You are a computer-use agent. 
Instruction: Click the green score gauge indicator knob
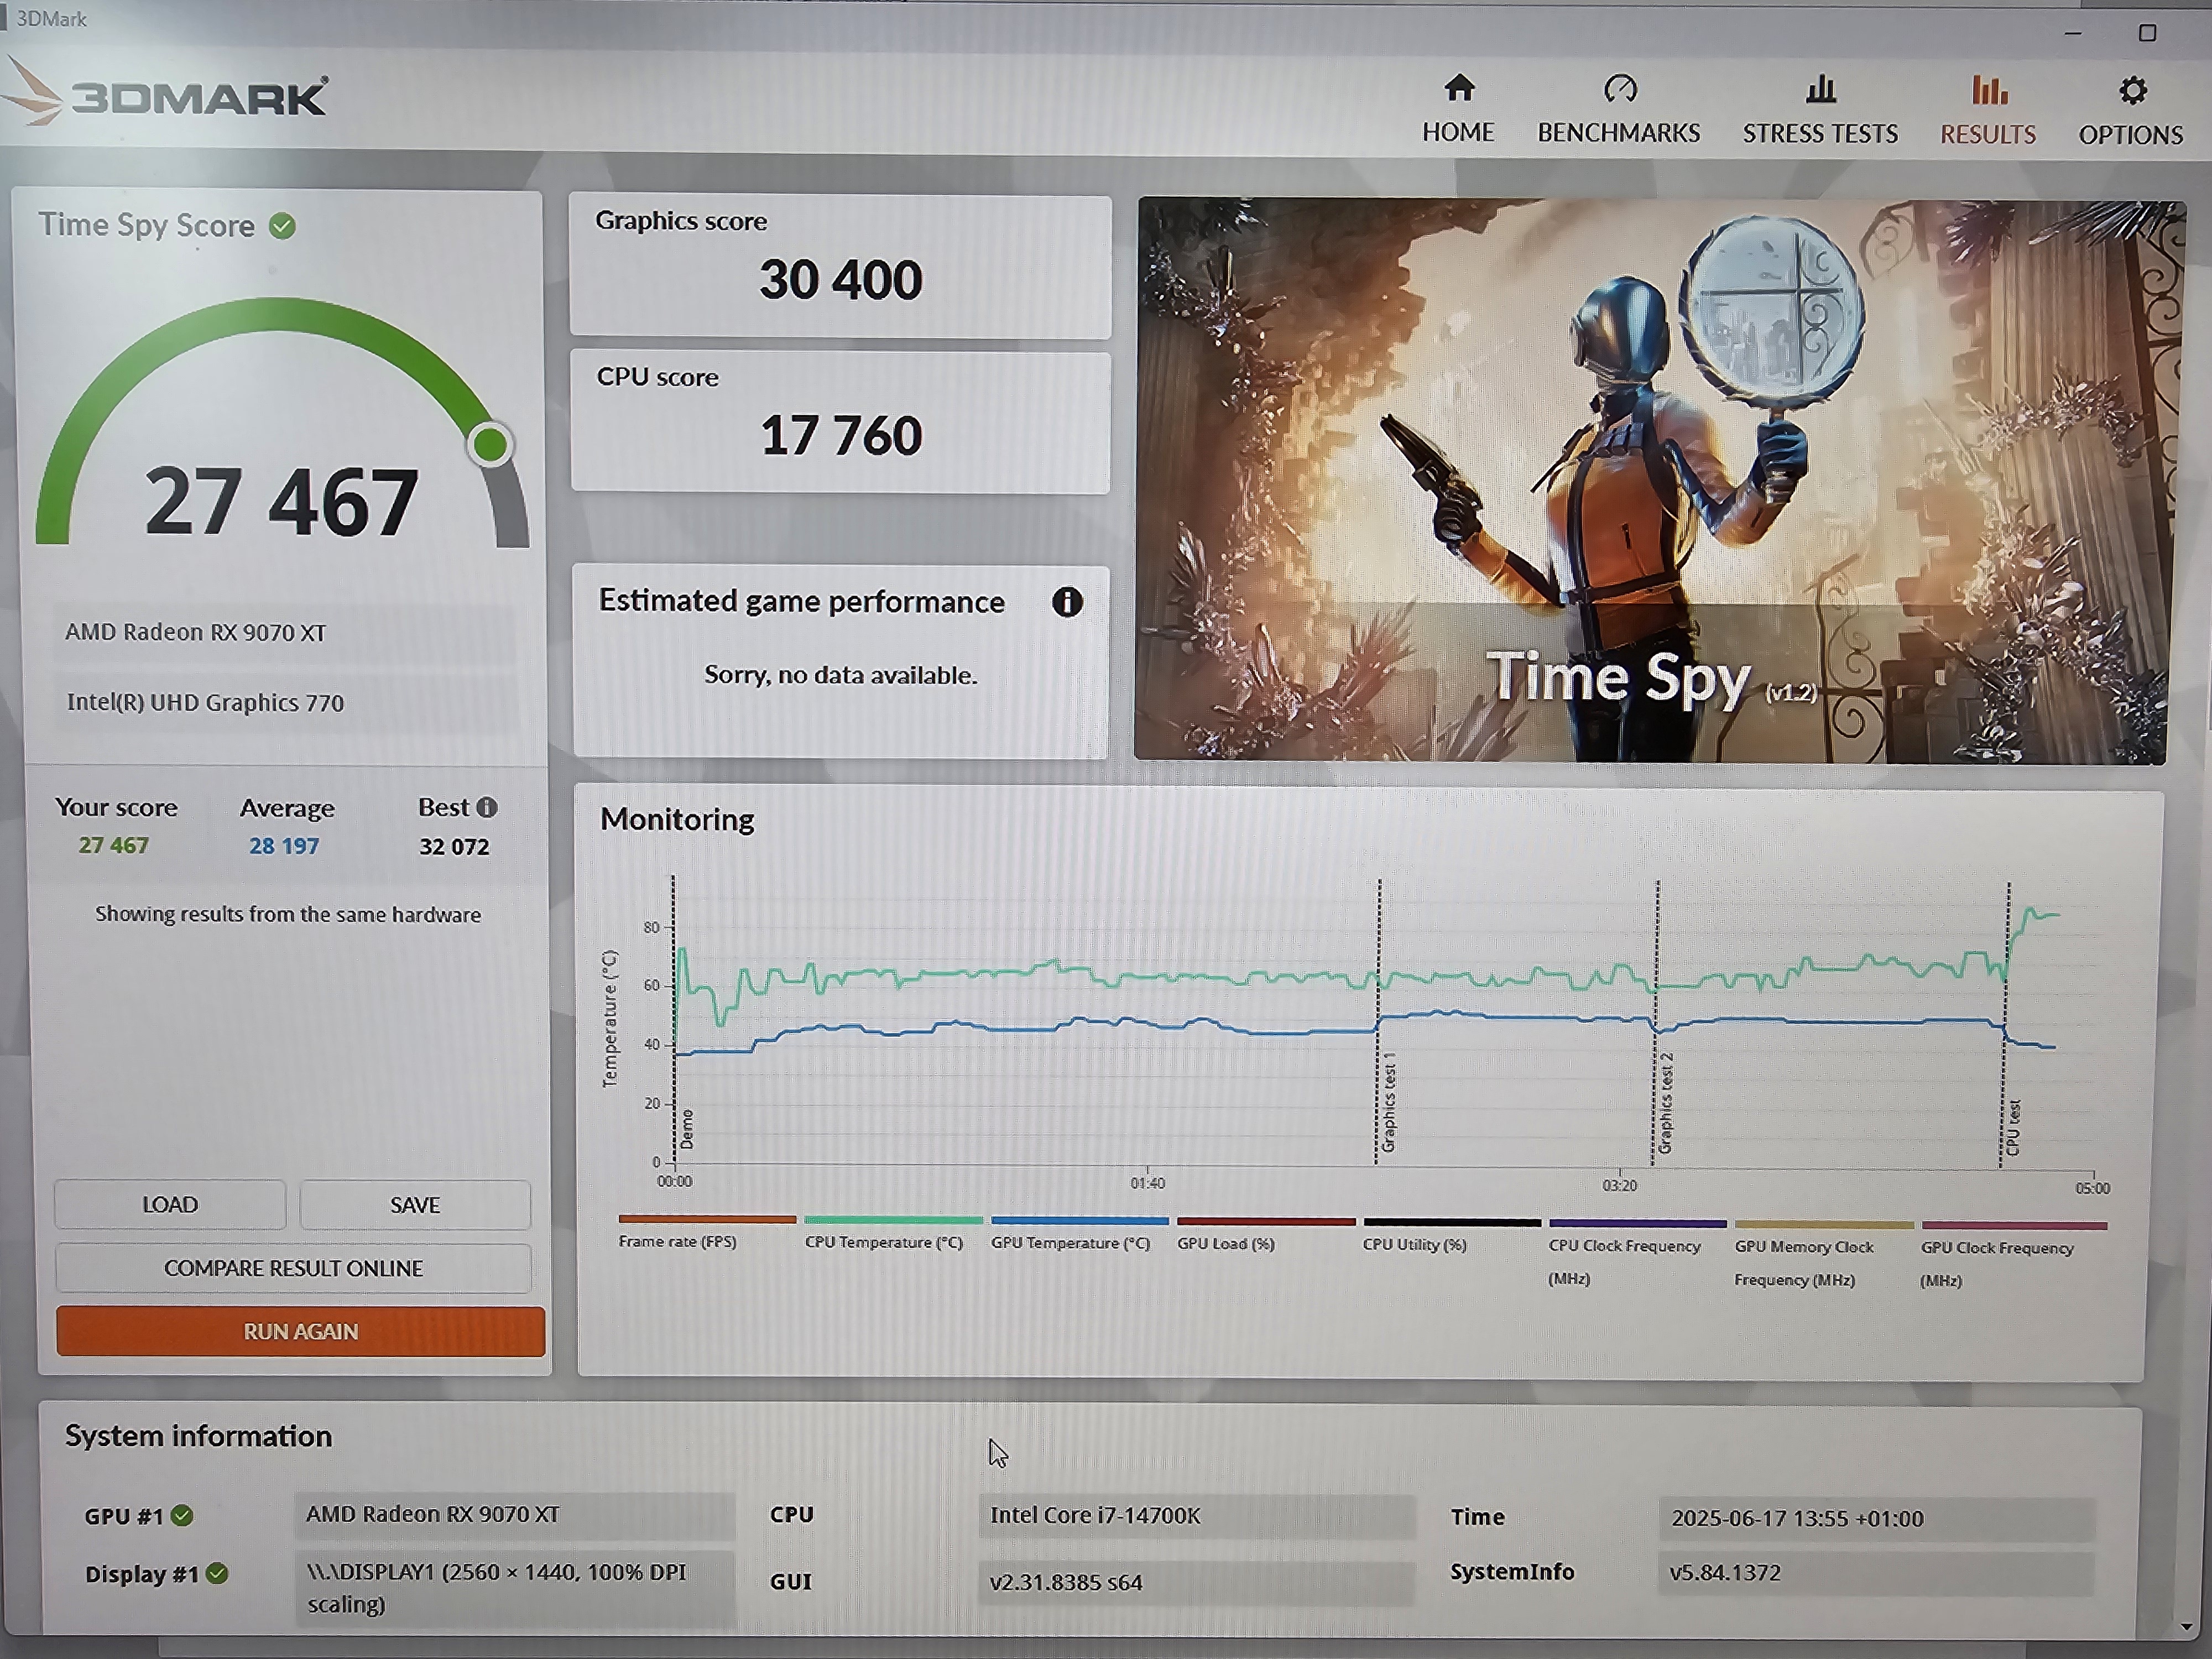point(490,445)
